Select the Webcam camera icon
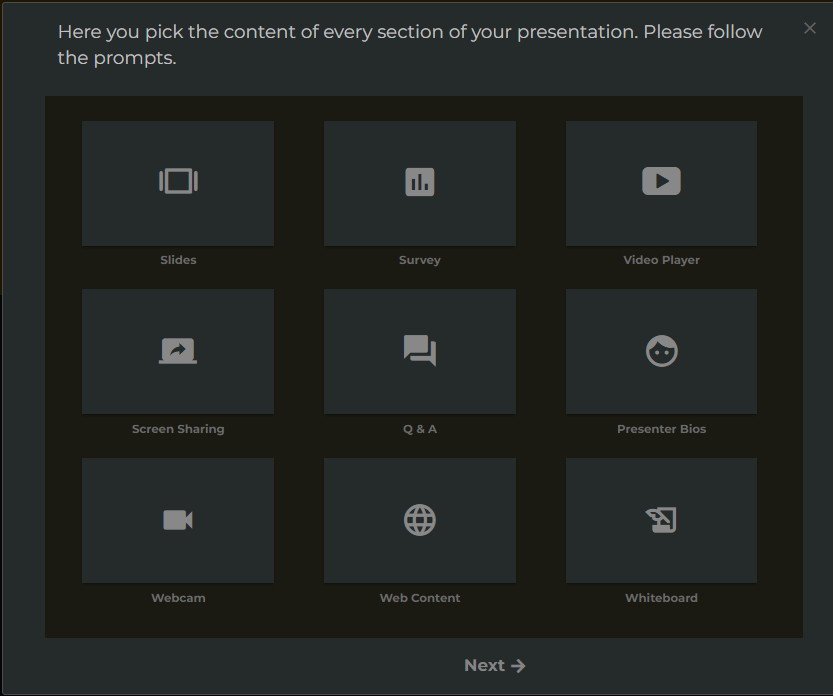 pyautogui.click(x=178, y=519)
